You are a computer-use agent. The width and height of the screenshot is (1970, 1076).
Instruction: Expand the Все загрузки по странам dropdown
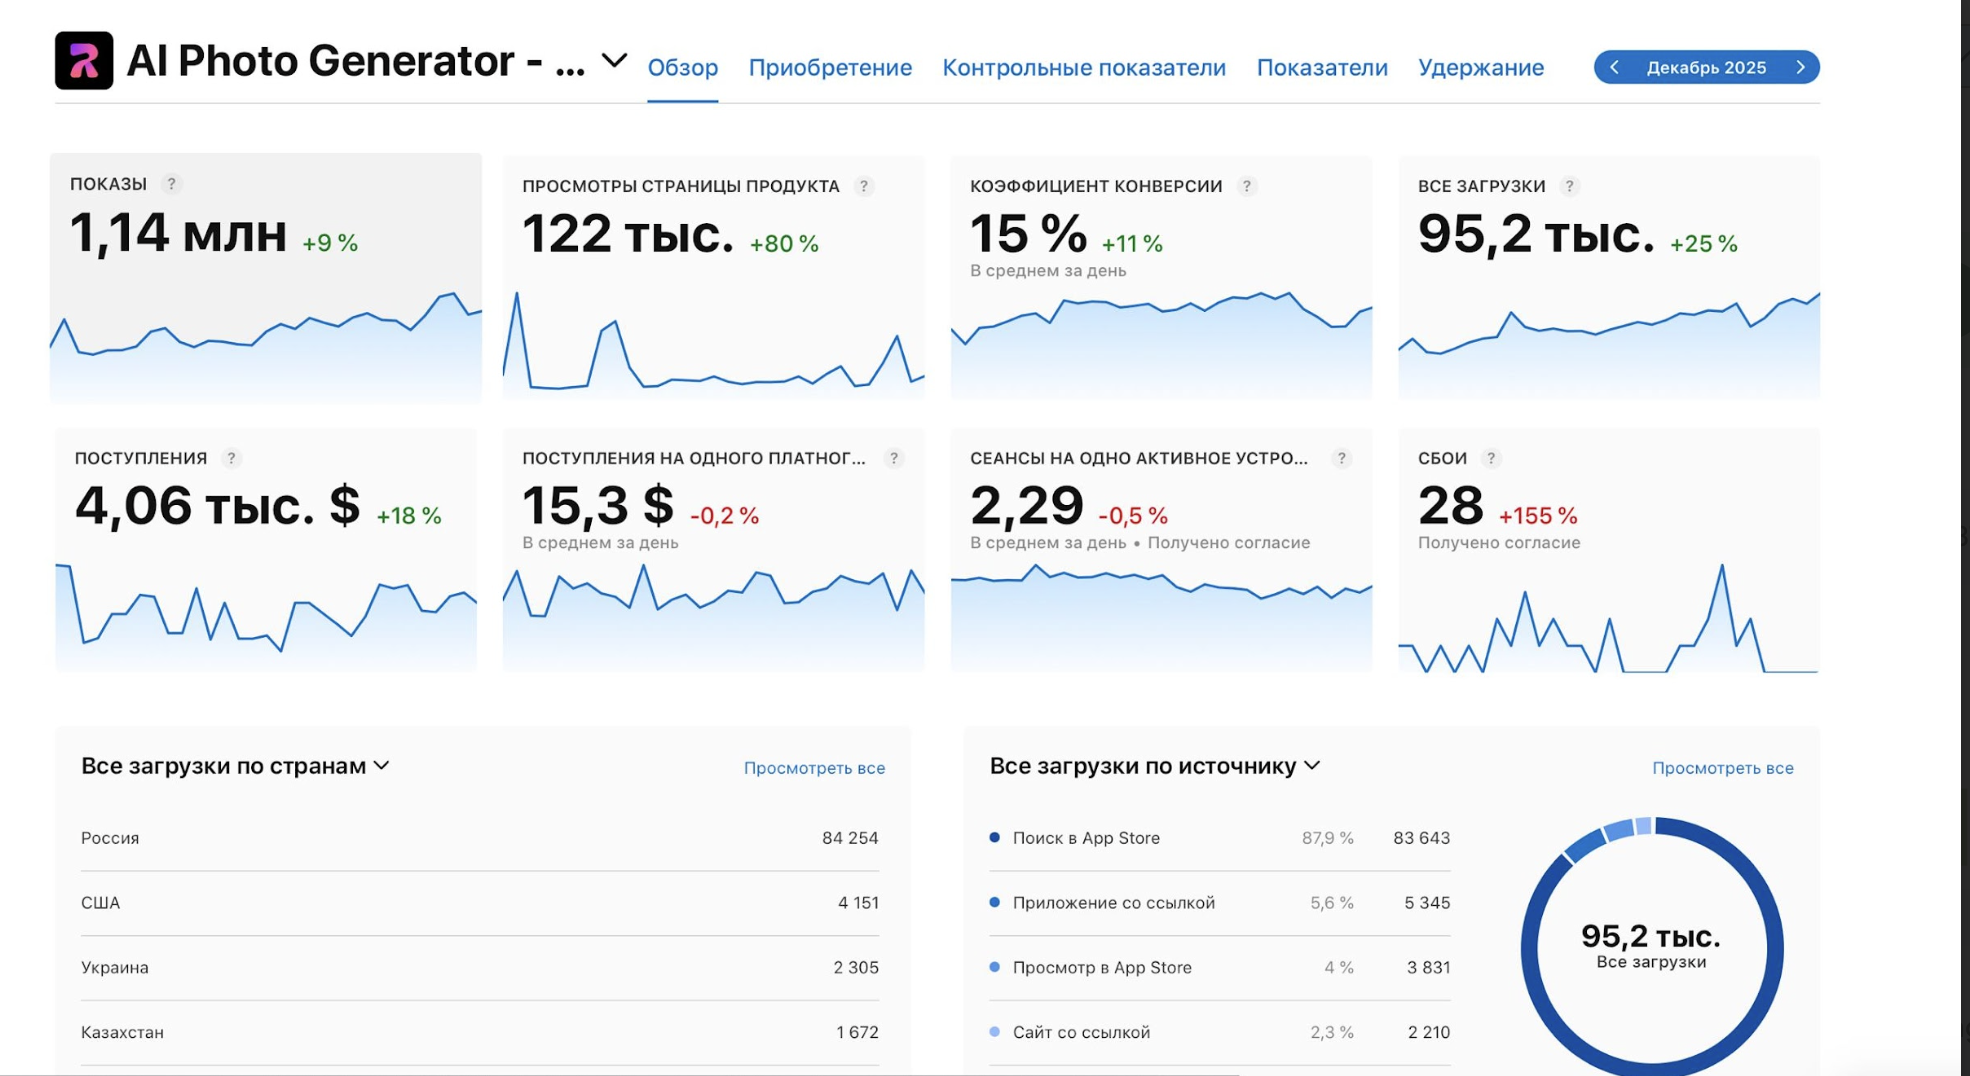235,766
